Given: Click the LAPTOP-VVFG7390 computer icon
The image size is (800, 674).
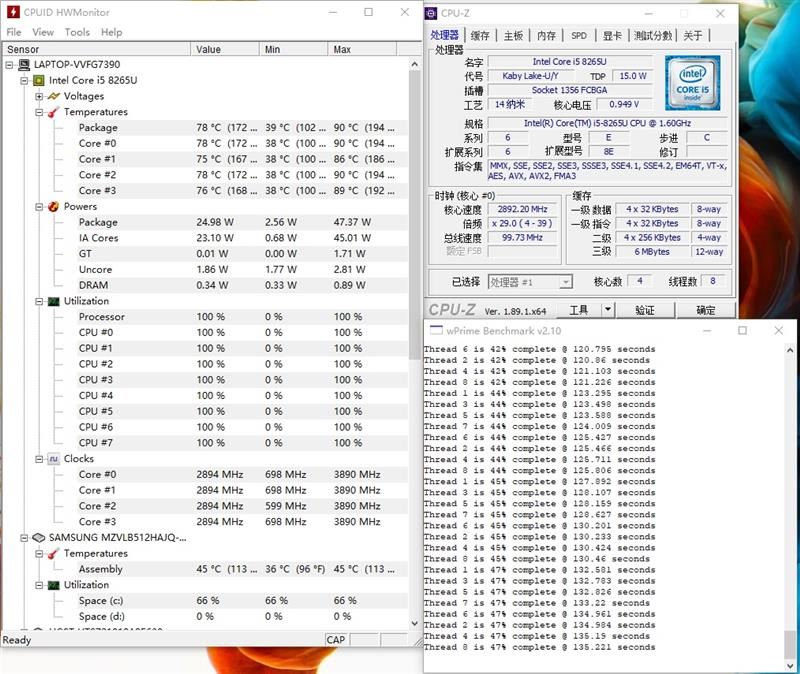Looking at the screenshot, I should 24,65.
